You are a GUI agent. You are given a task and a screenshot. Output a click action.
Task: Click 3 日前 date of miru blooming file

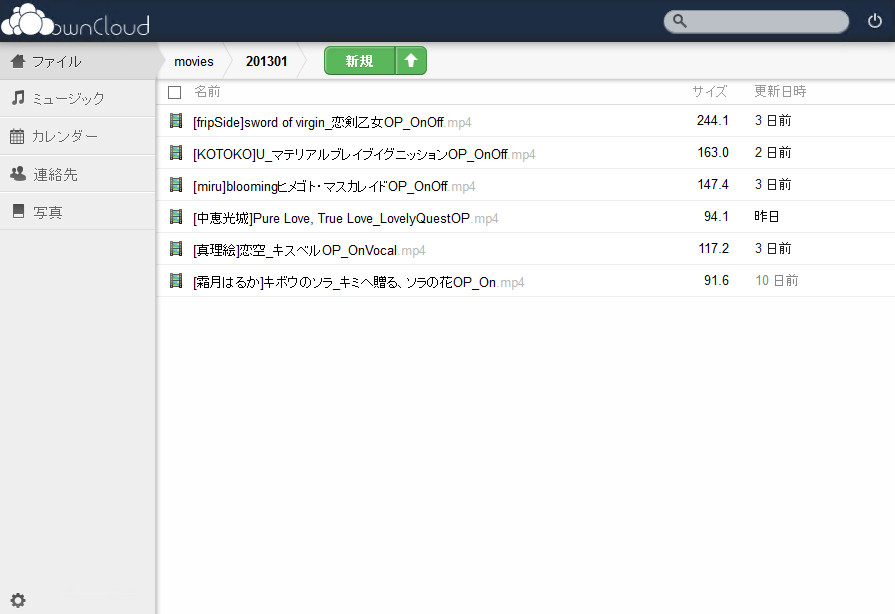coord(773,184)
